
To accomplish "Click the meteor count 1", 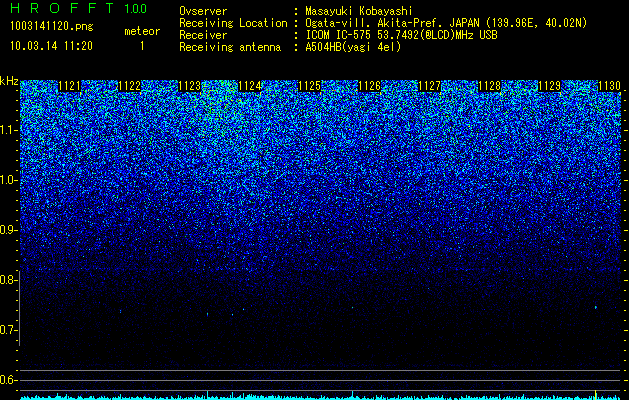I will (x=142, y=46).
